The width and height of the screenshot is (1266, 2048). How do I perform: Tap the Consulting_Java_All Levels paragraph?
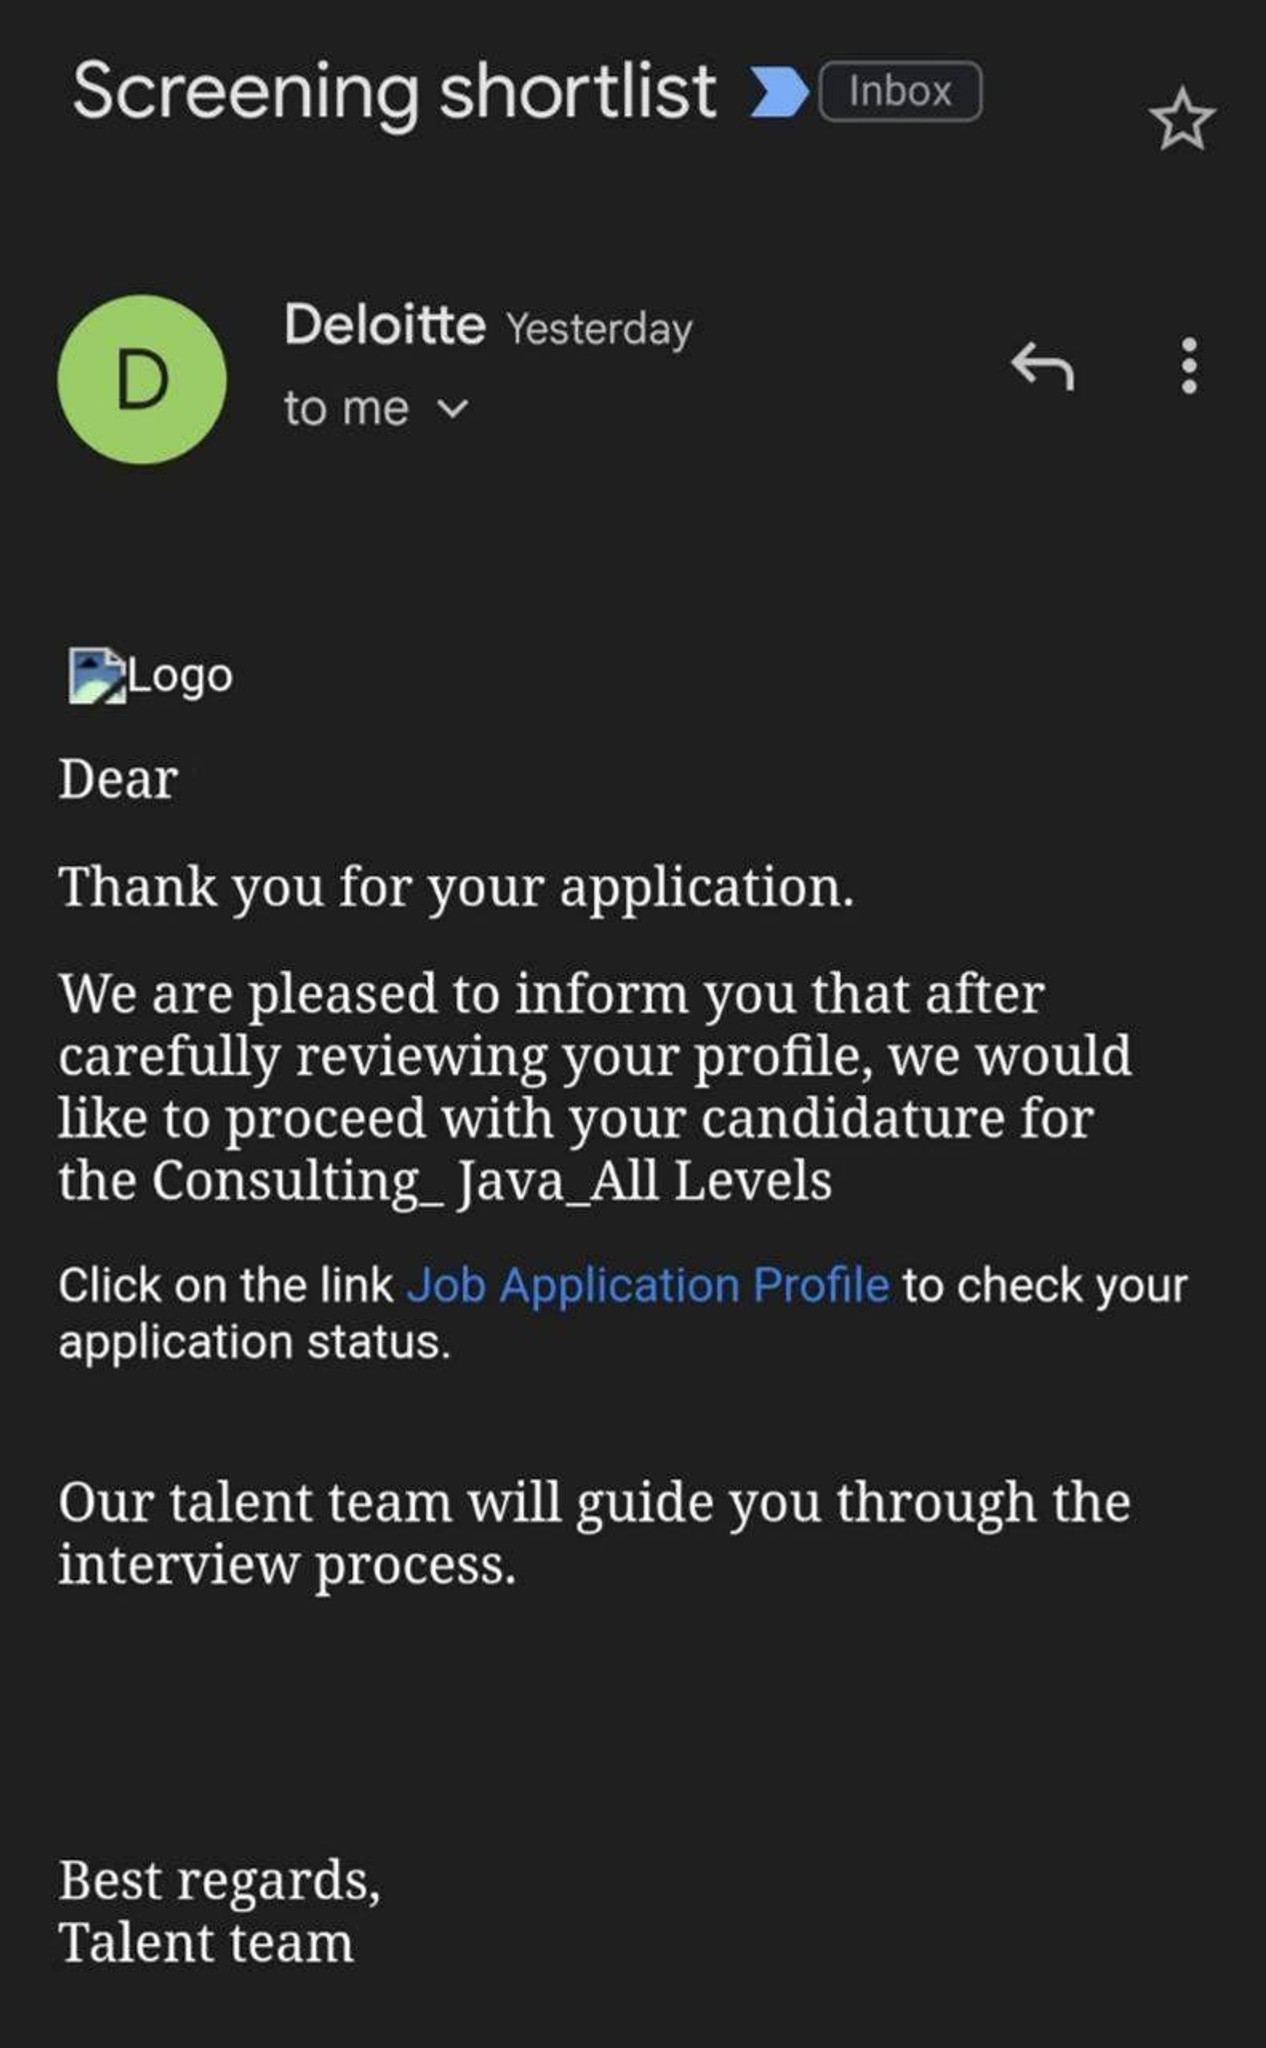pyautogui.click(x=595, y=1088)
